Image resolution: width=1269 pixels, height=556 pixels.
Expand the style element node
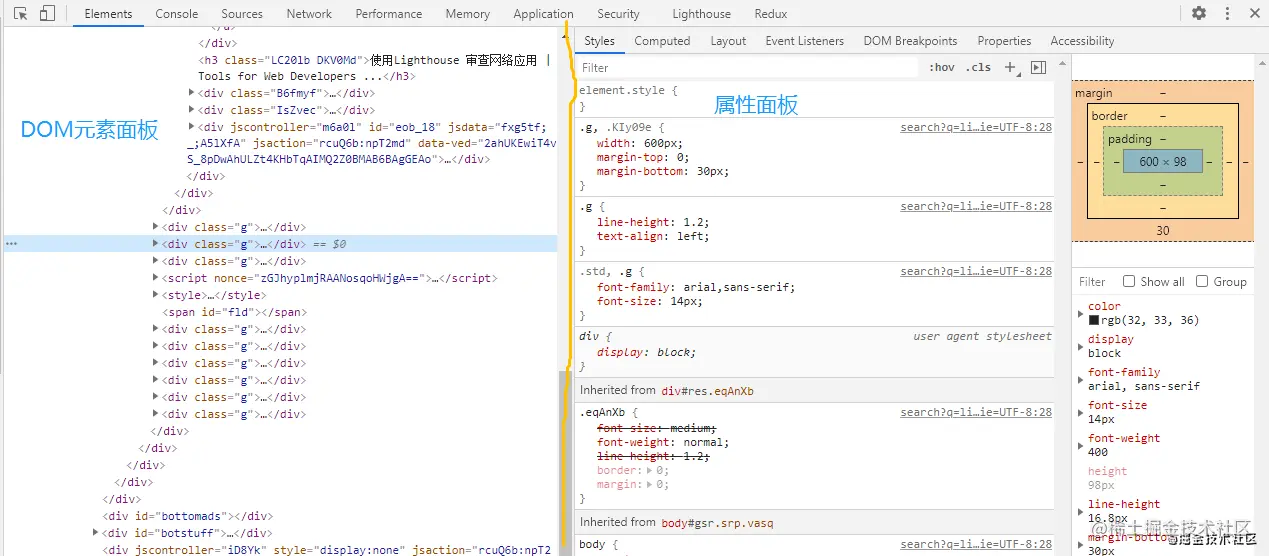(x=155, y=295)
